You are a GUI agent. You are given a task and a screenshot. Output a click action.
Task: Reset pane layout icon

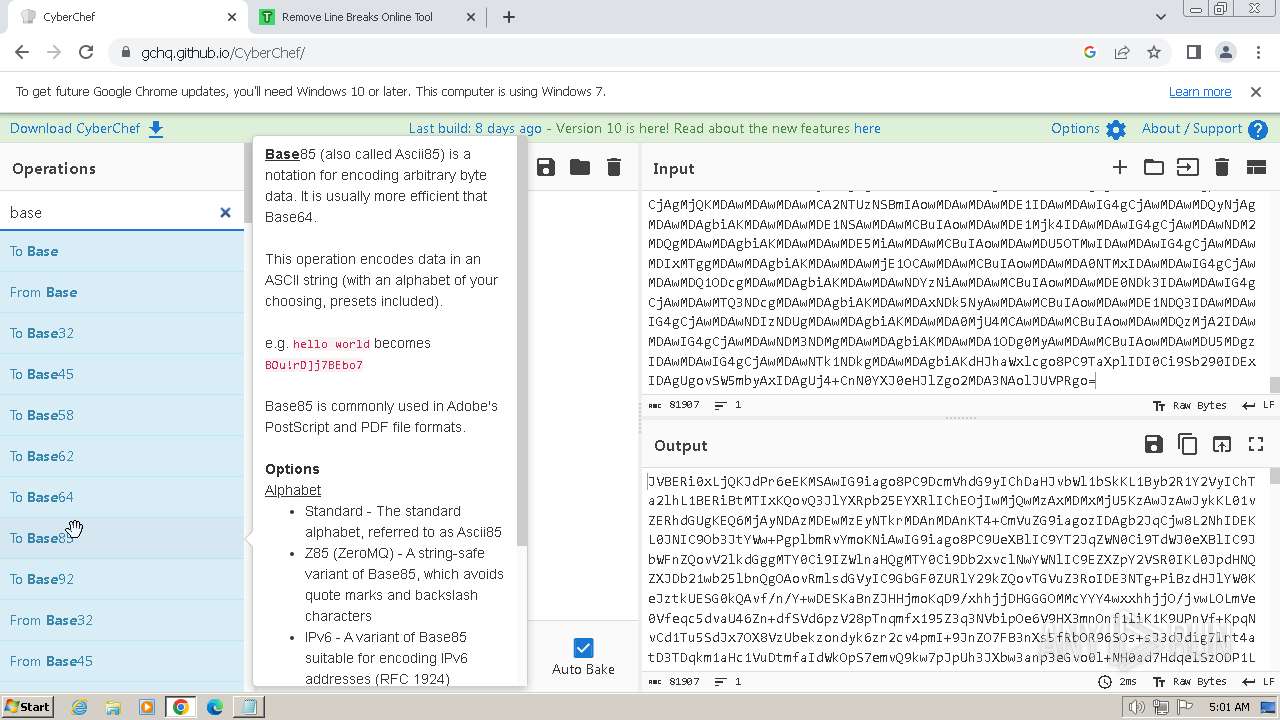pos(1256,167)
